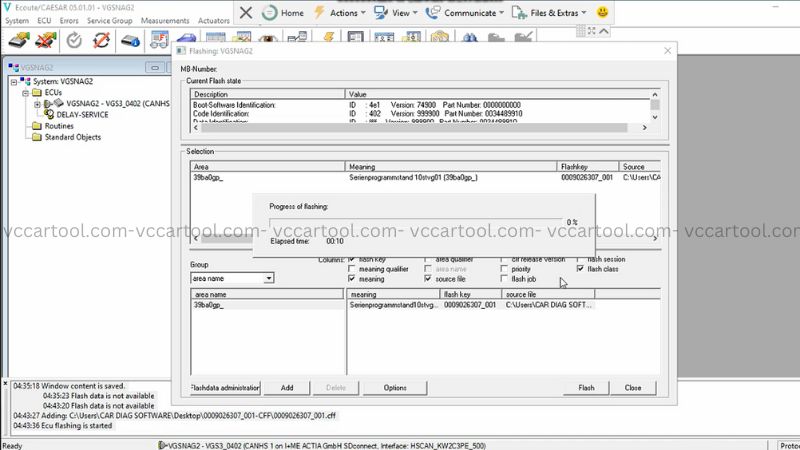Viewport: 800px width, 450px height.
Task: Enable the cff release version checkbox
Action: [504, 259]
